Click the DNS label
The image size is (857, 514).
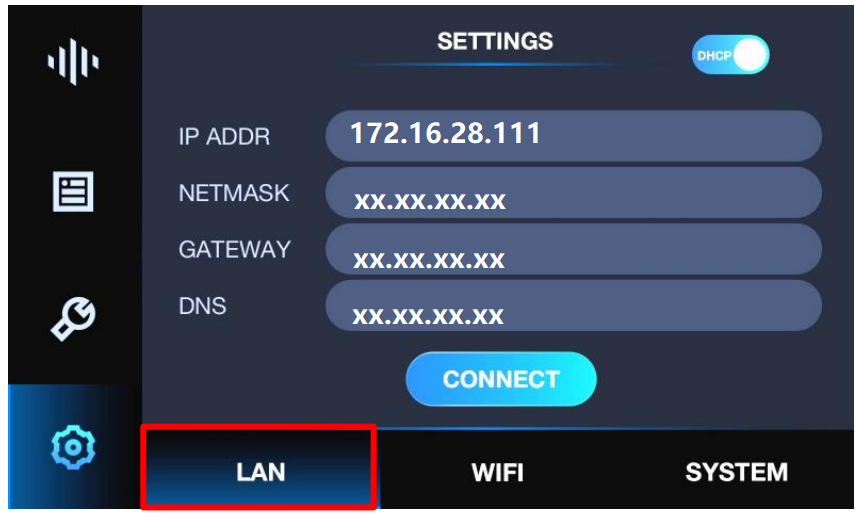click(202, 306)
